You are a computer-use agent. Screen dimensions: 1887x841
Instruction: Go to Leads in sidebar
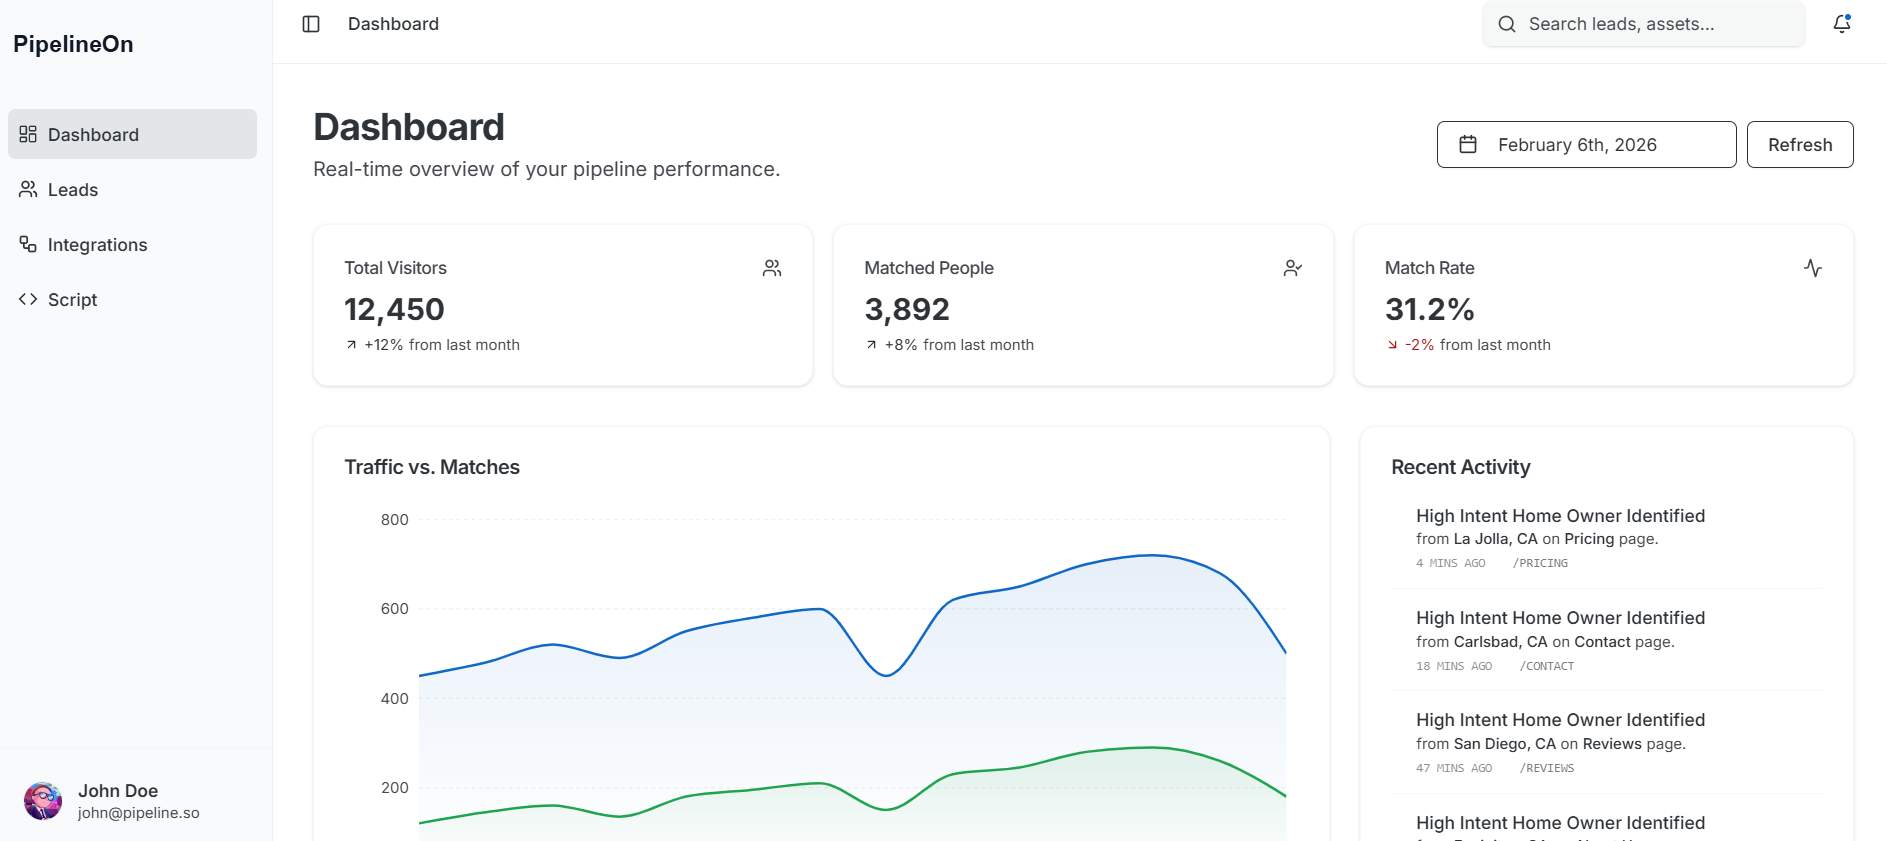(x=73, y=190)
